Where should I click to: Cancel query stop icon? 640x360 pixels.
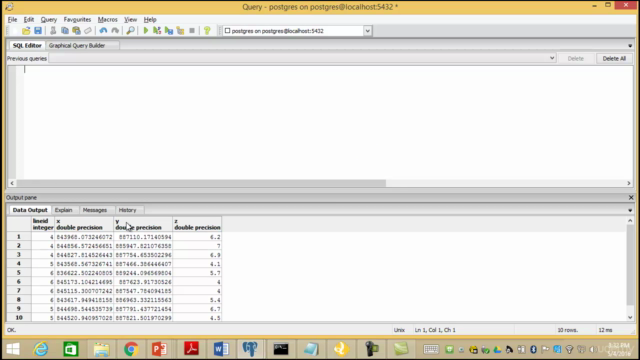pyautogui.click(x=192, y=31)
